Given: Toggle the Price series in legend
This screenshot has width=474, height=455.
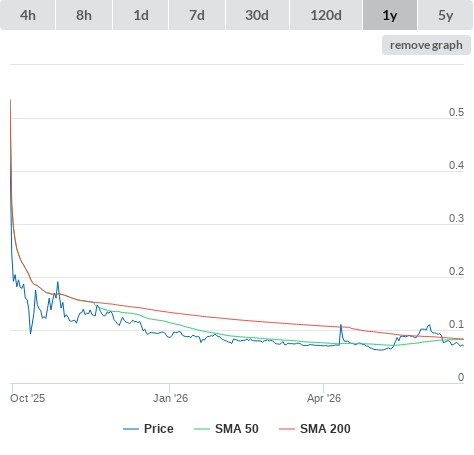Looking at the screenshot, I should point(159,429).
